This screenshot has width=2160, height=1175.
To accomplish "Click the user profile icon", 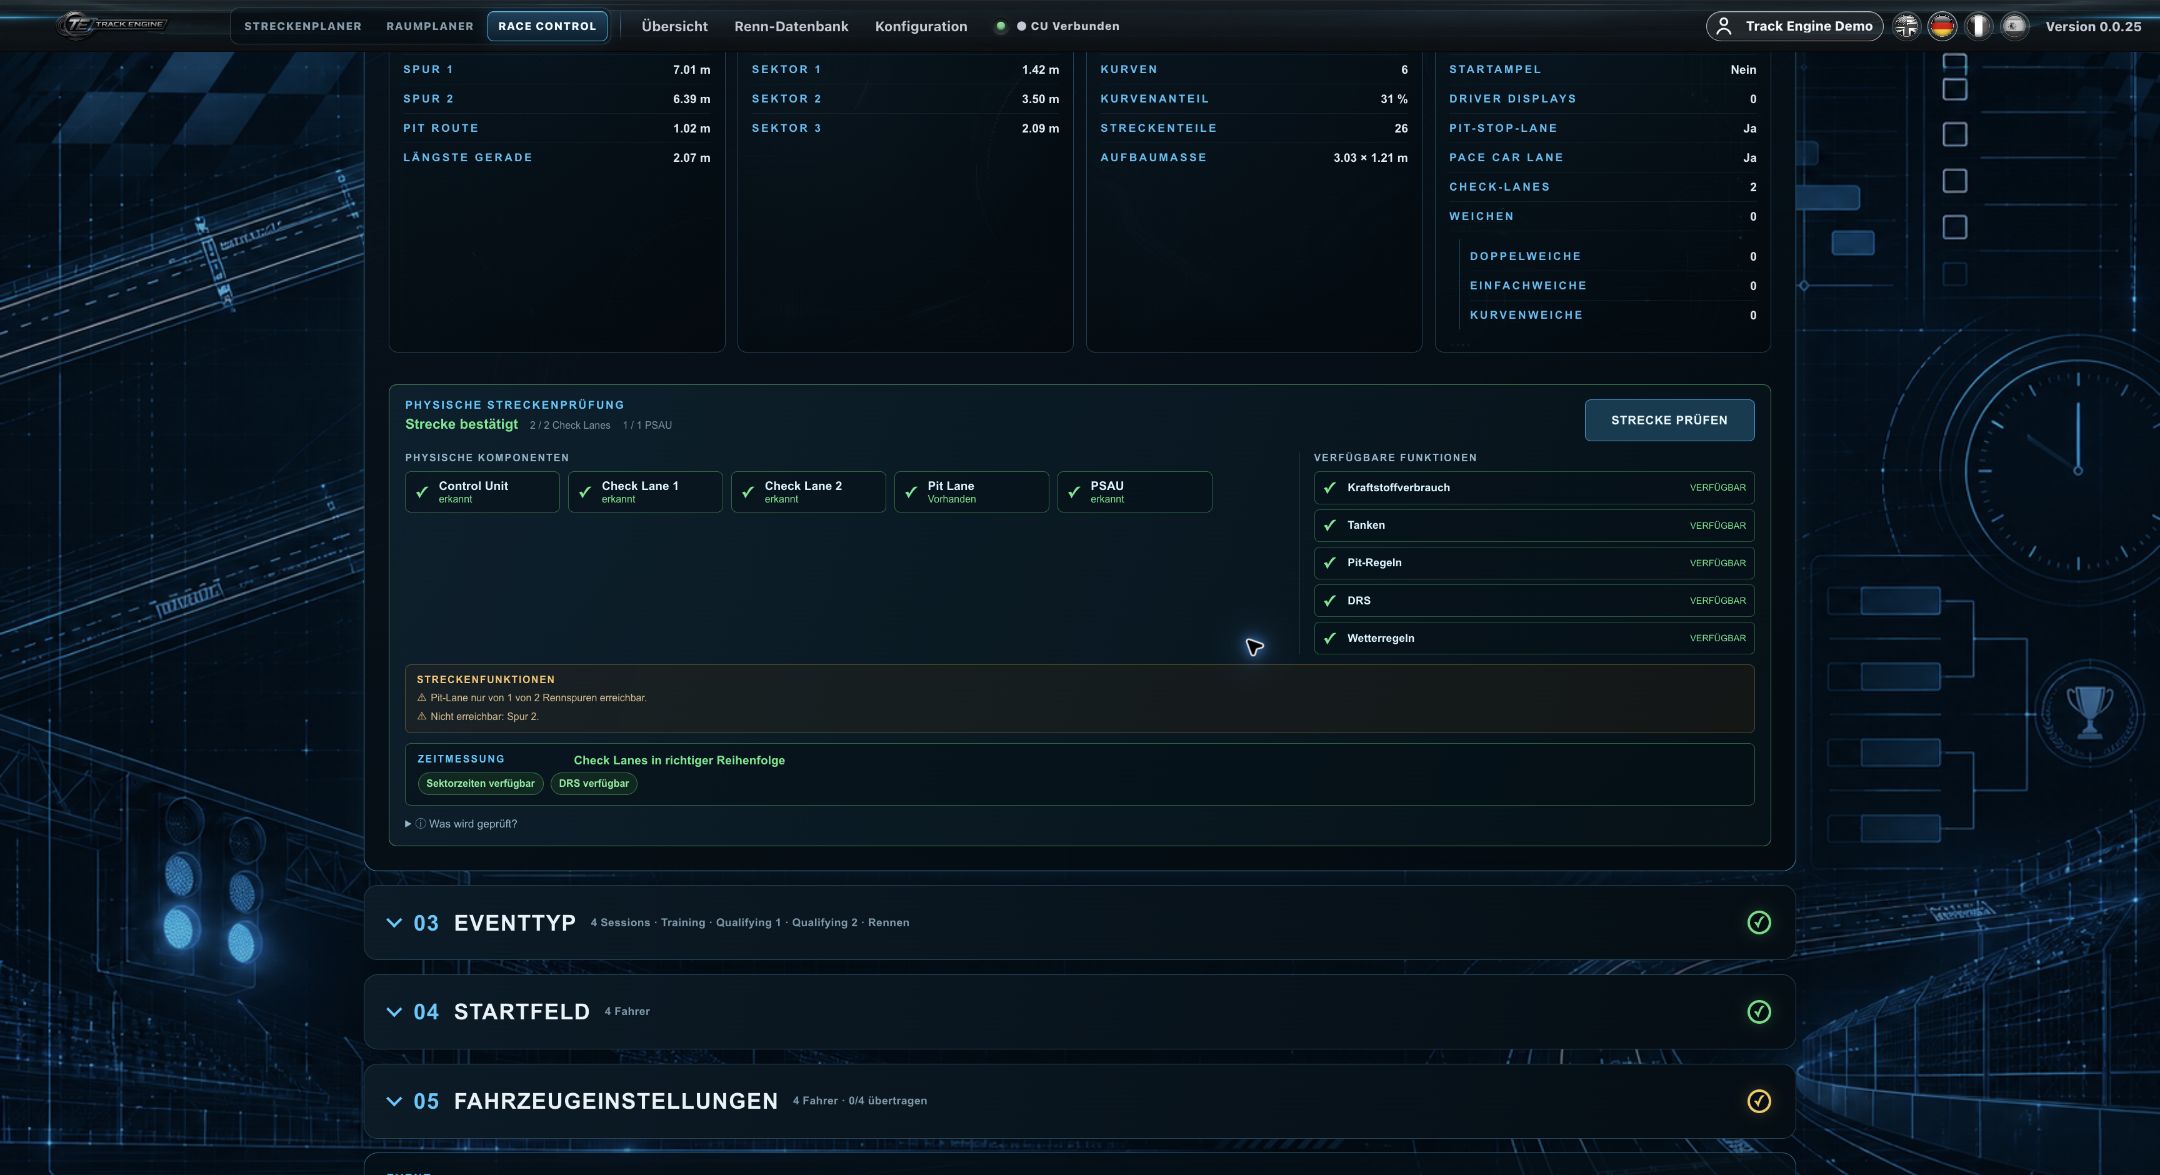I will pos(1724,26).
